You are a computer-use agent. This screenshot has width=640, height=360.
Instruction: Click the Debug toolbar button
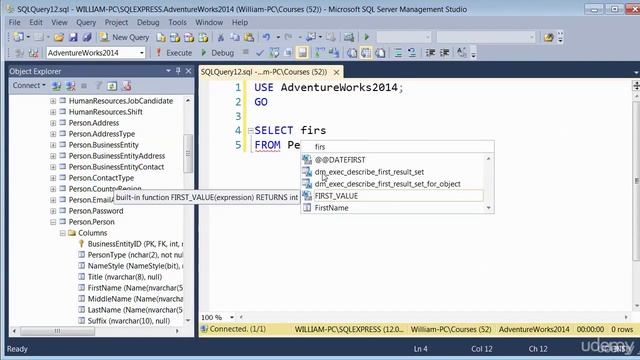pos(218,53)
